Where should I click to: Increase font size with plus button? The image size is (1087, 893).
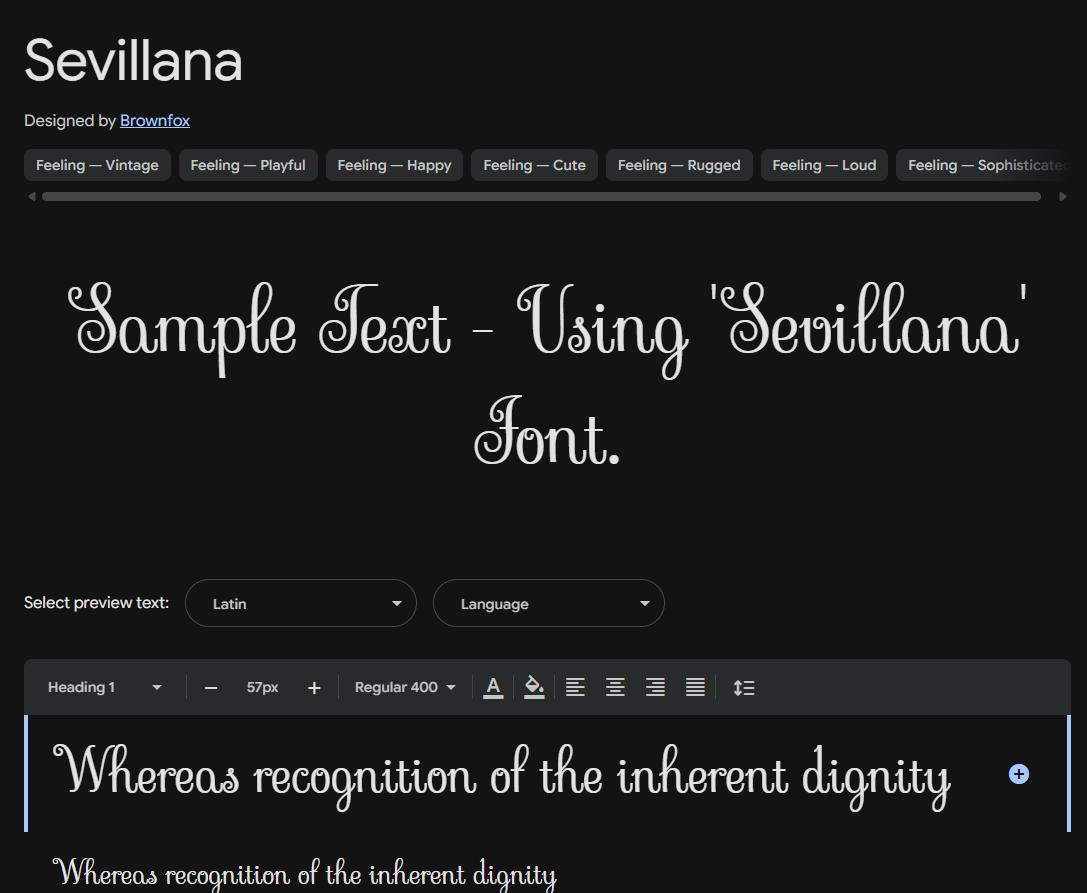(314, 688)
